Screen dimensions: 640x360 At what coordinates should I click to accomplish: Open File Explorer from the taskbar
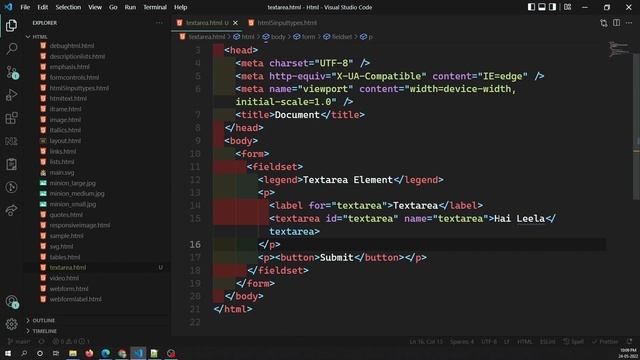pos(73,353)
